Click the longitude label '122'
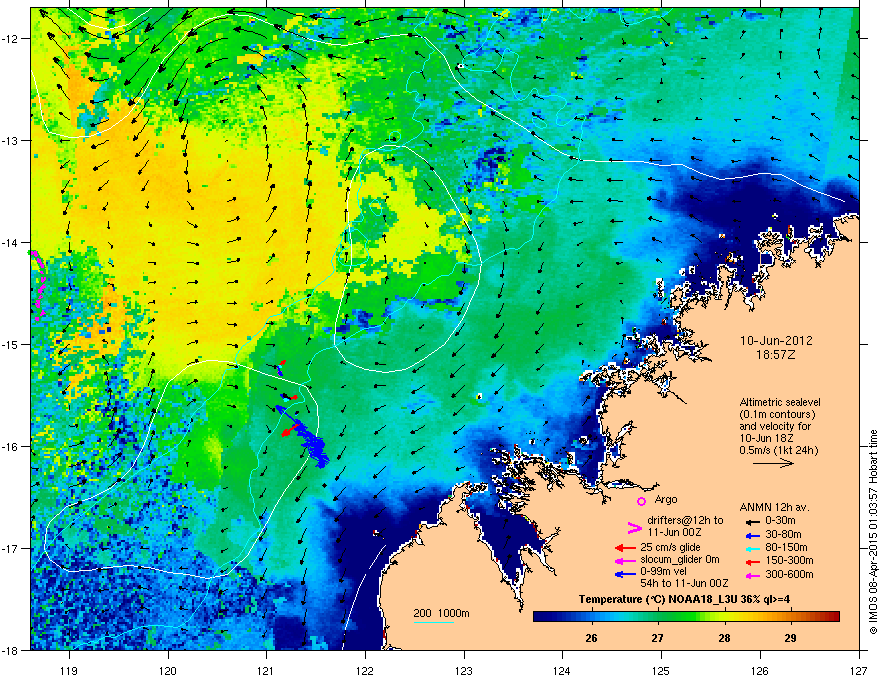This screenshot has height=680, width=880. coord(365,670)
